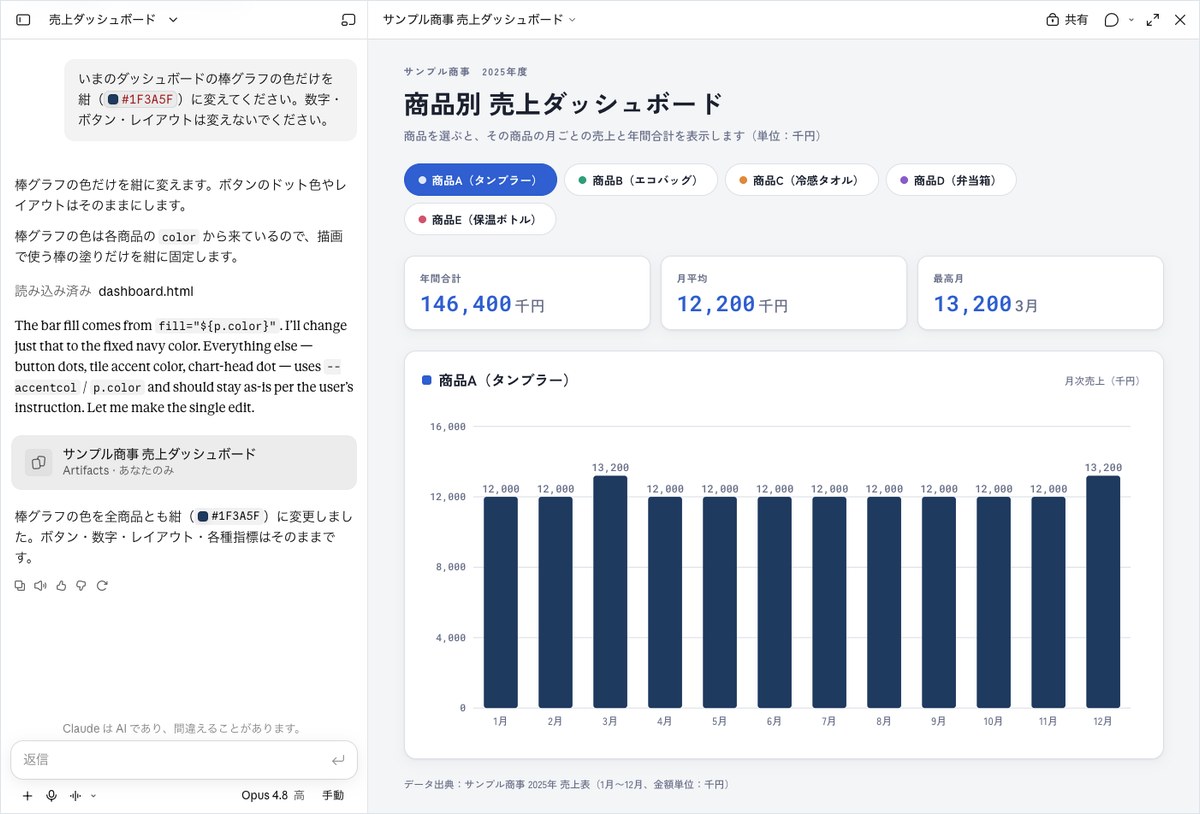Screen dimensions: 1200x814
Task: Start voice dictation with microphone icon
Action: (51, 796)
